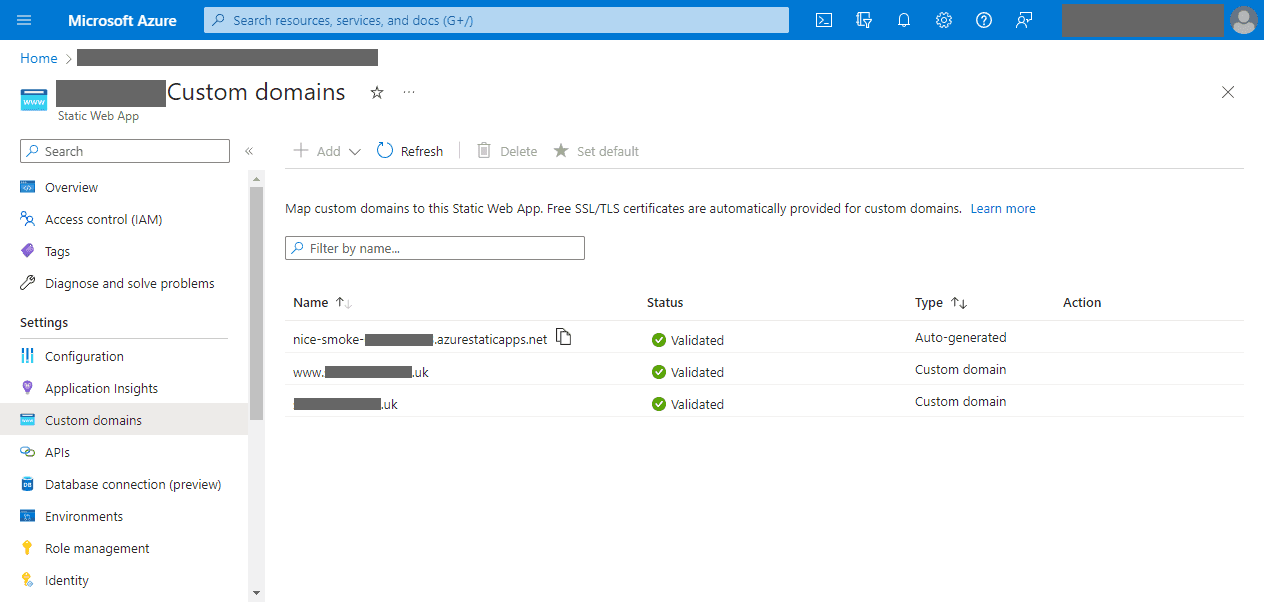Open Configuration in Settings menu
Screen dimensions: 1264x602
[x=84, y=356]
